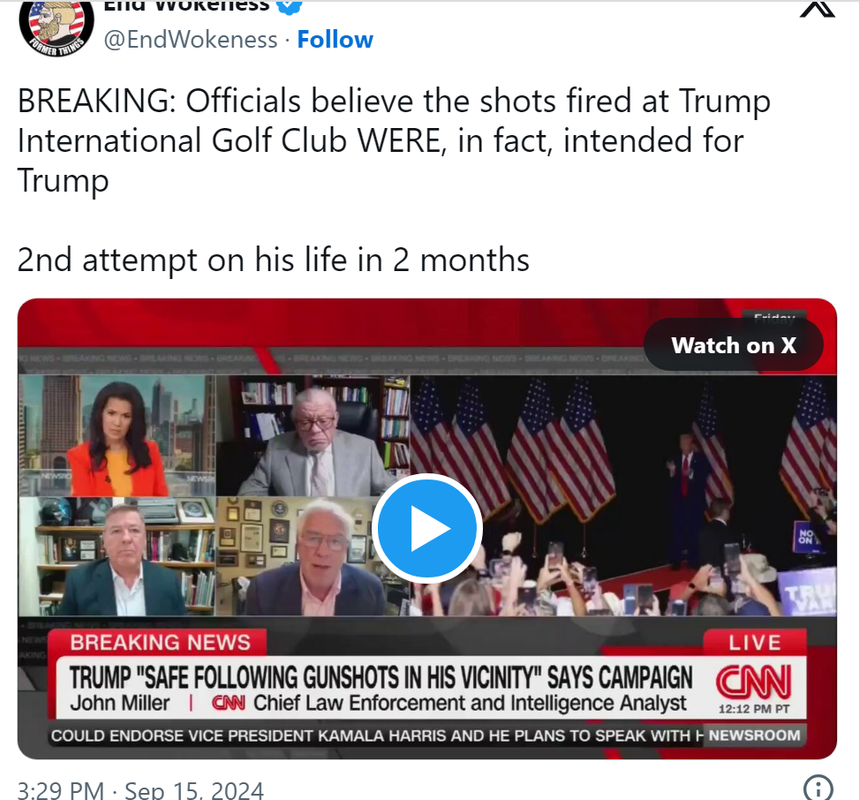Play the video with the blue play button
This screenshot has width=859, height=800.
tap(427, 528)
